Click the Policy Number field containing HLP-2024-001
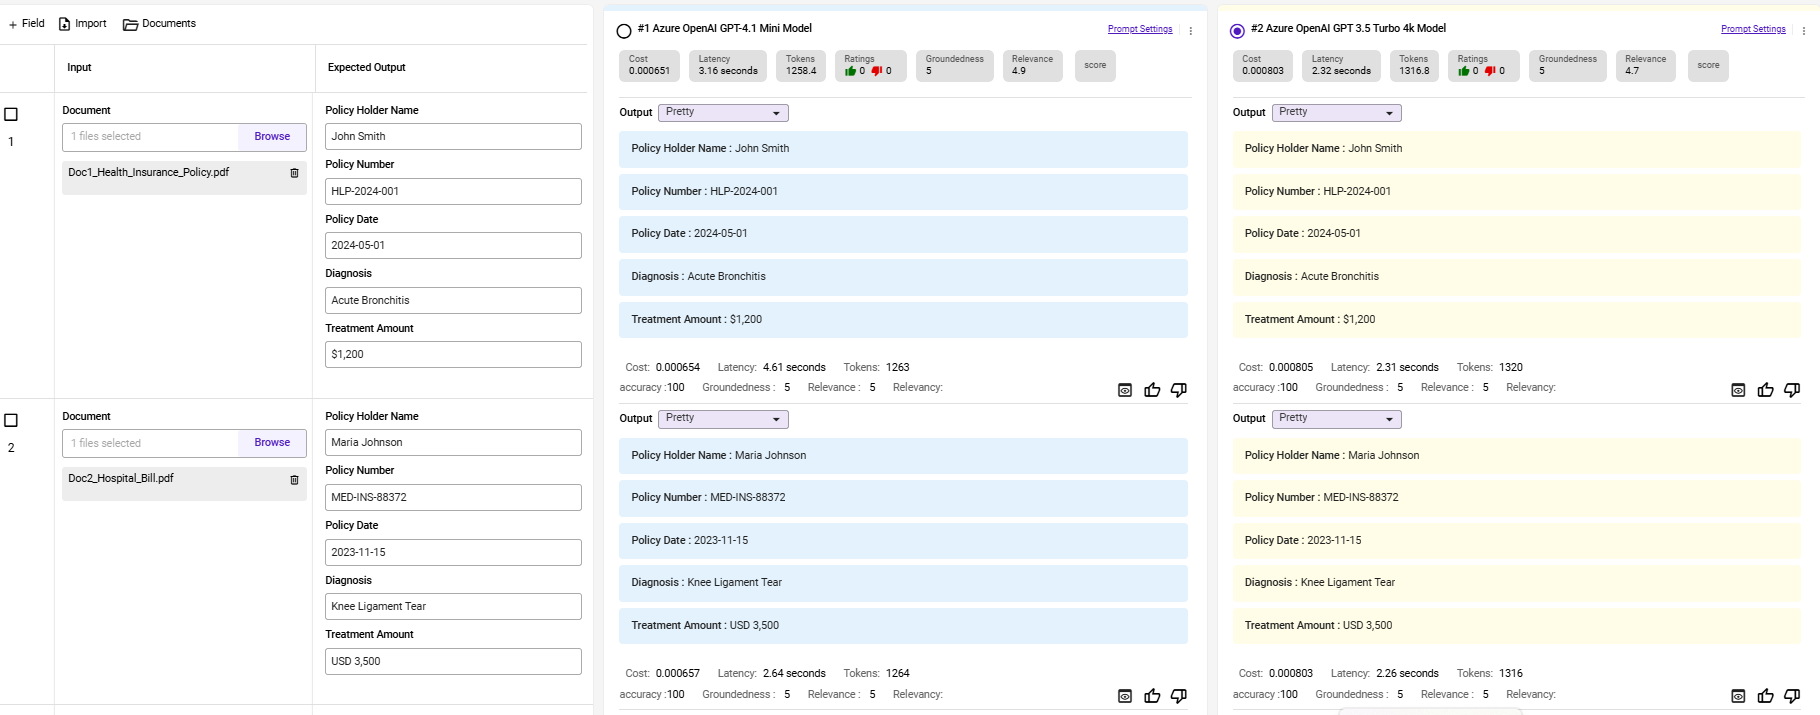The width and height of the screenshot is (1820, 715). coord(453,191)
